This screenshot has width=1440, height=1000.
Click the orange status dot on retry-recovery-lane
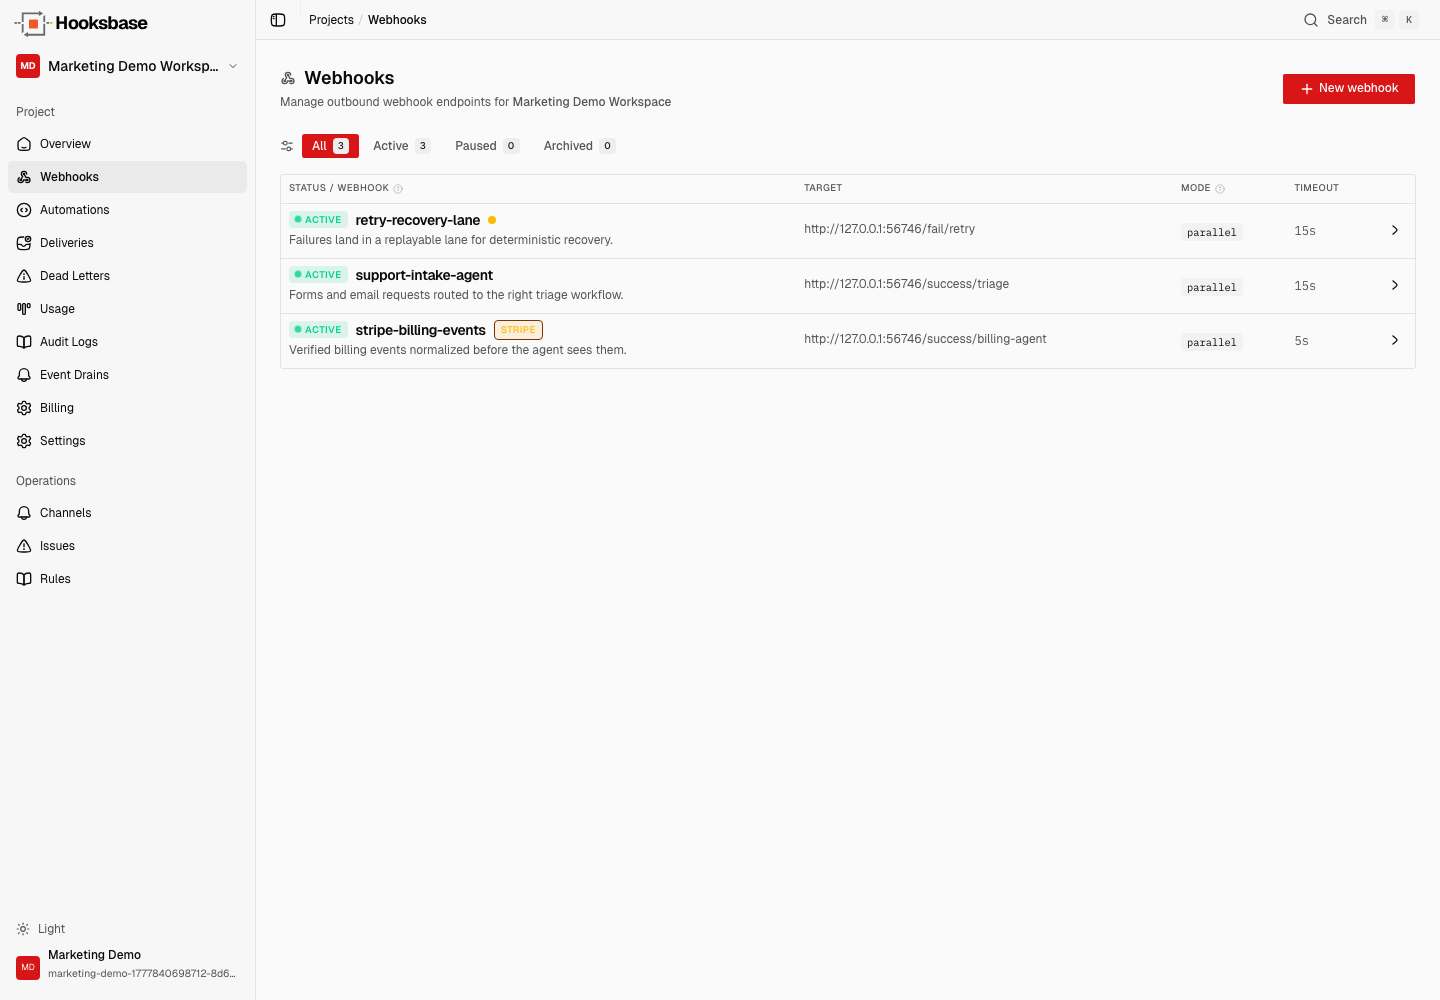pyautogui.click(x=492, y=220)
